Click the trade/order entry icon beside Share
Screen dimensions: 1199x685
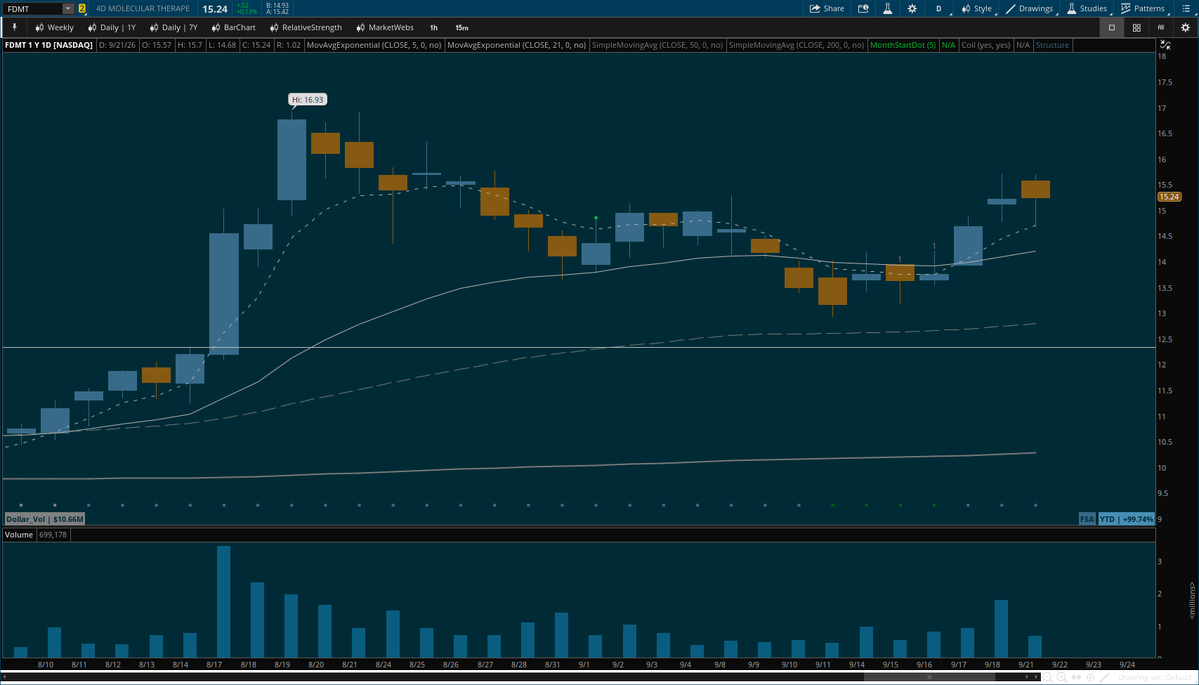click(863, 8)
